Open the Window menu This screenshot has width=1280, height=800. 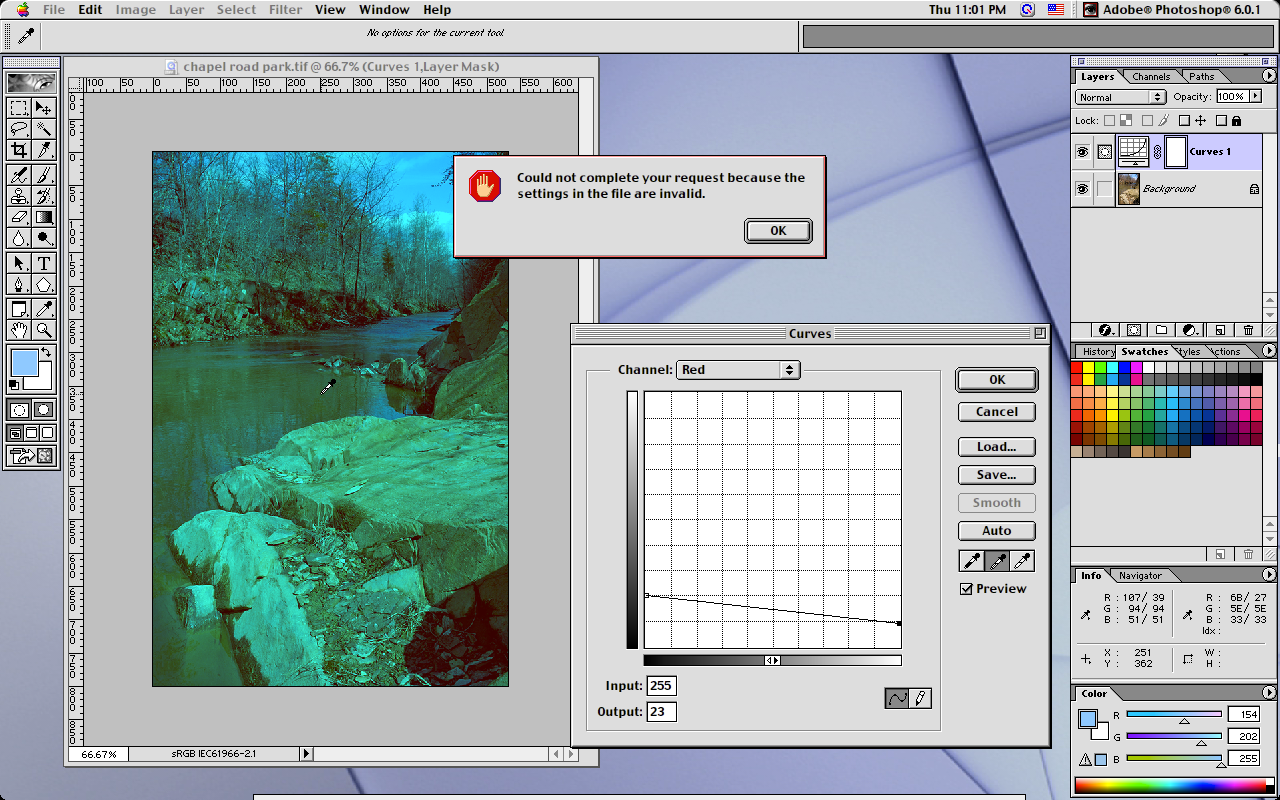click(384, 10)
